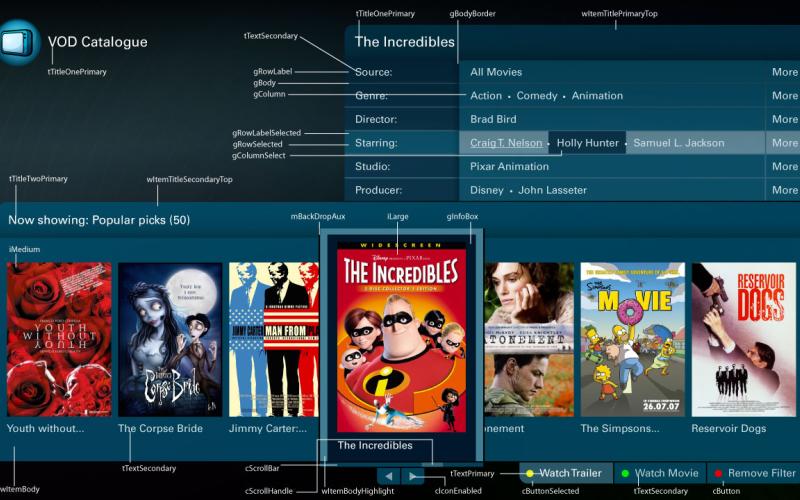Open the Jimmy Carter movie poster
This screenshot has width=800, height=500.
tap(272, 339)
